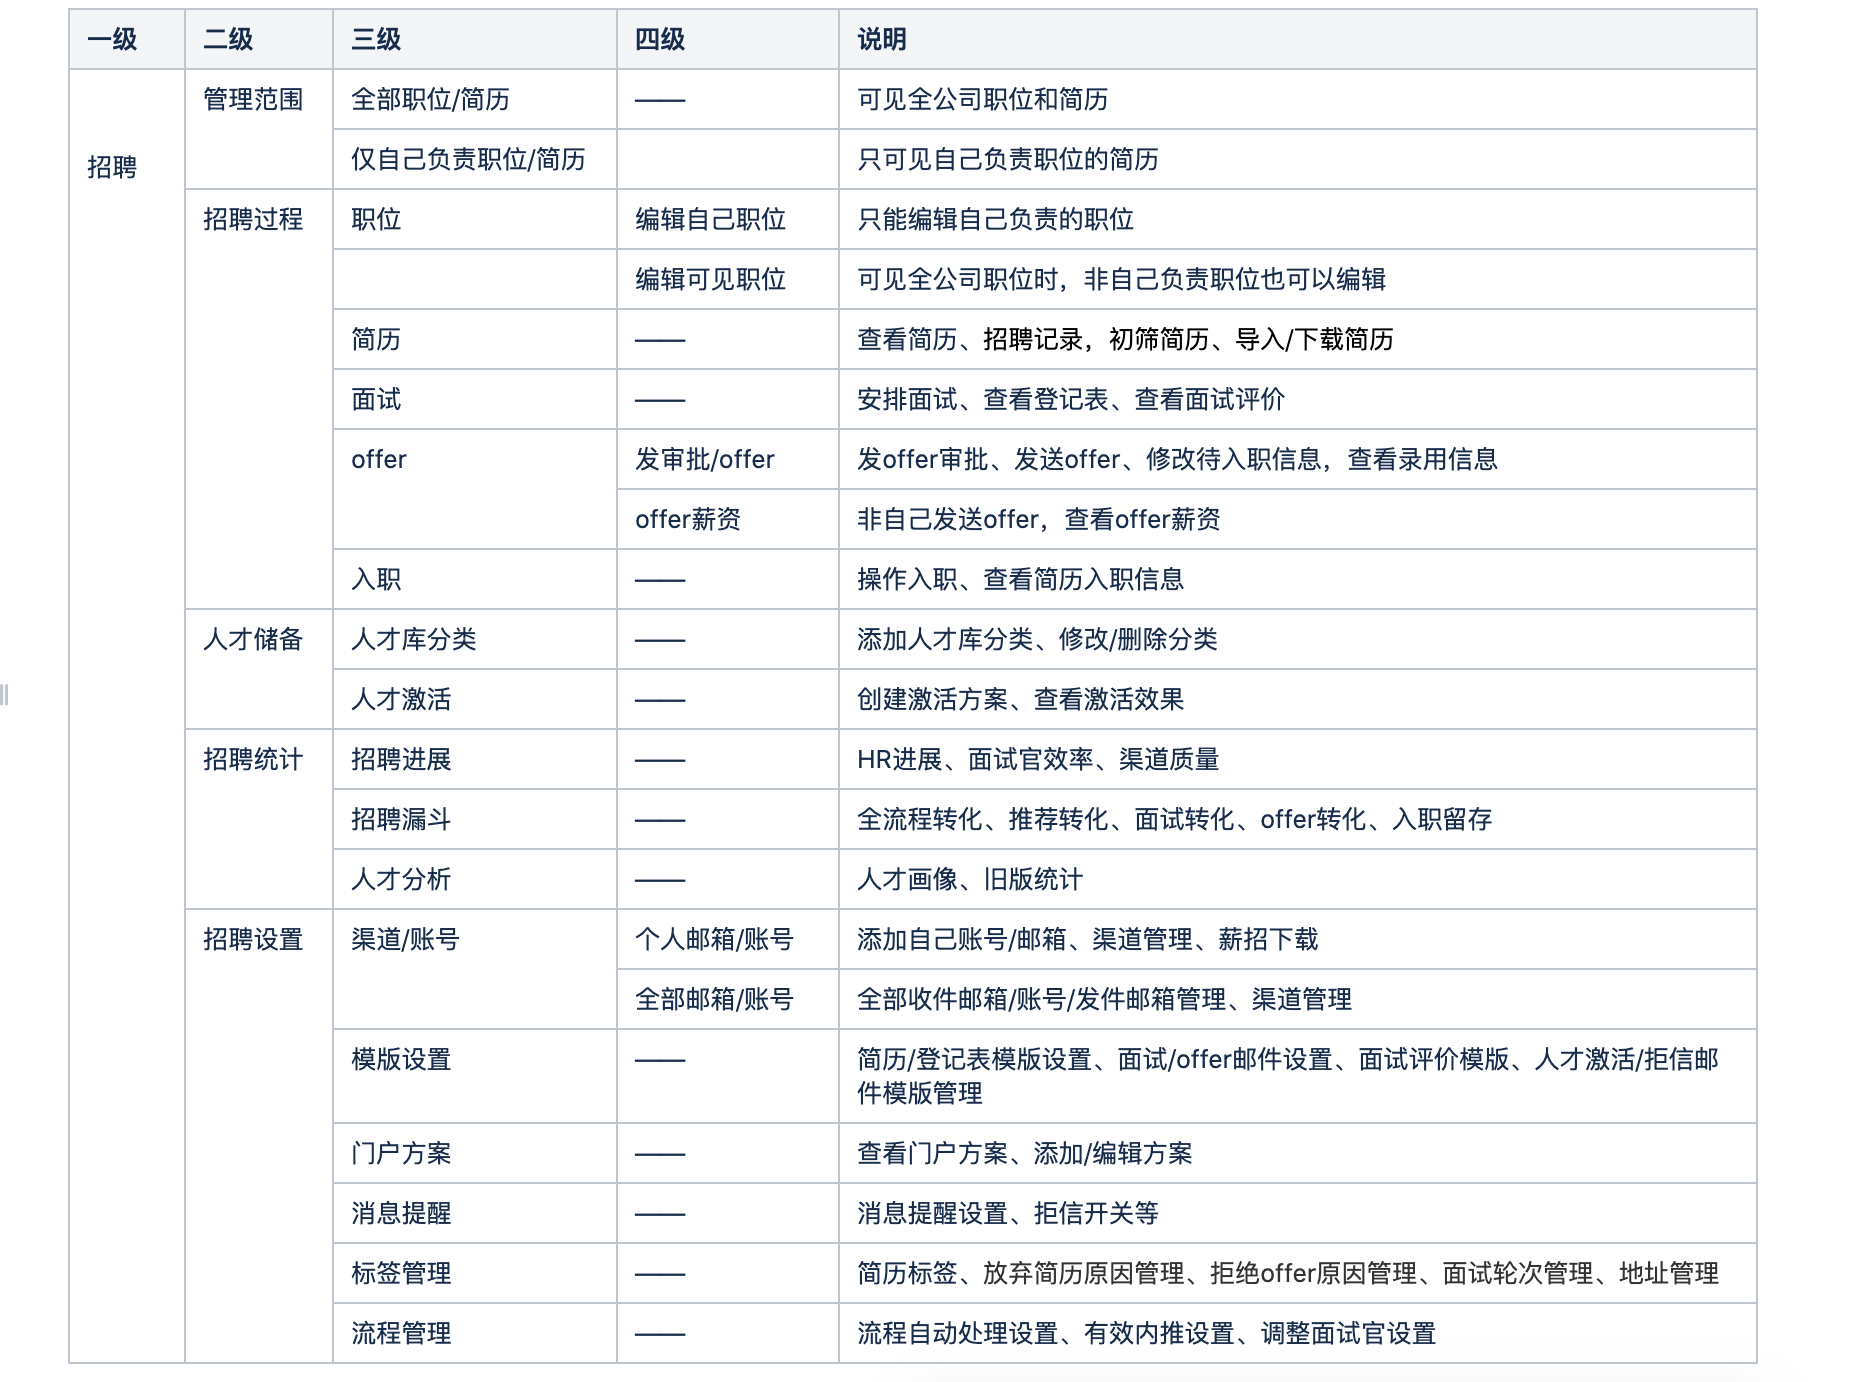
Task: Select the 招聘统计 cell
Action: point(259,819)
